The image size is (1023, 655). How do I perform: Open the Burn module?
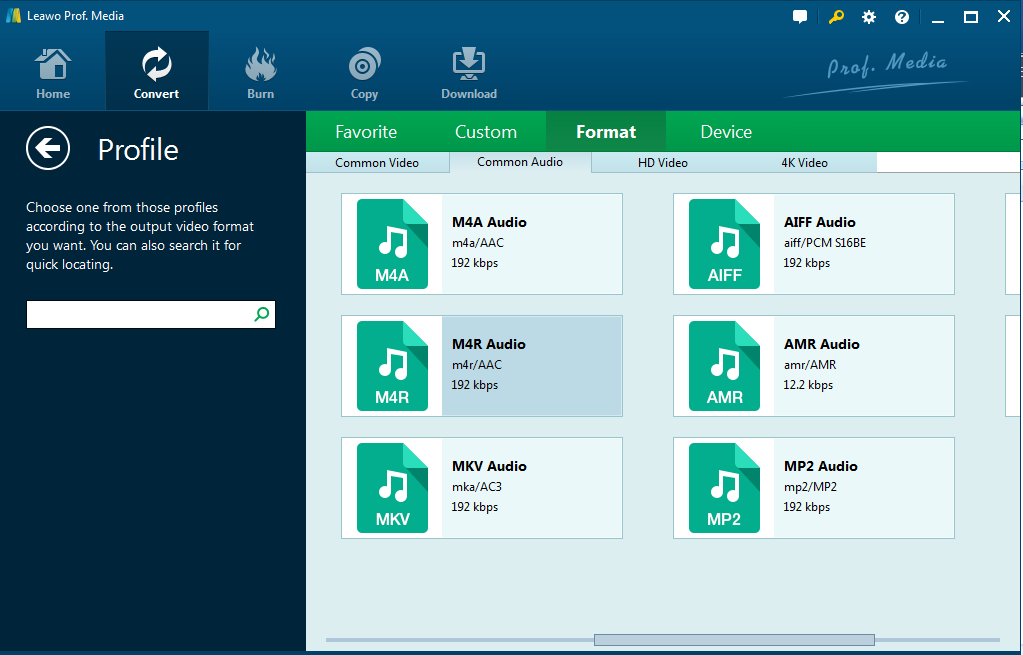tap(260, 74)
